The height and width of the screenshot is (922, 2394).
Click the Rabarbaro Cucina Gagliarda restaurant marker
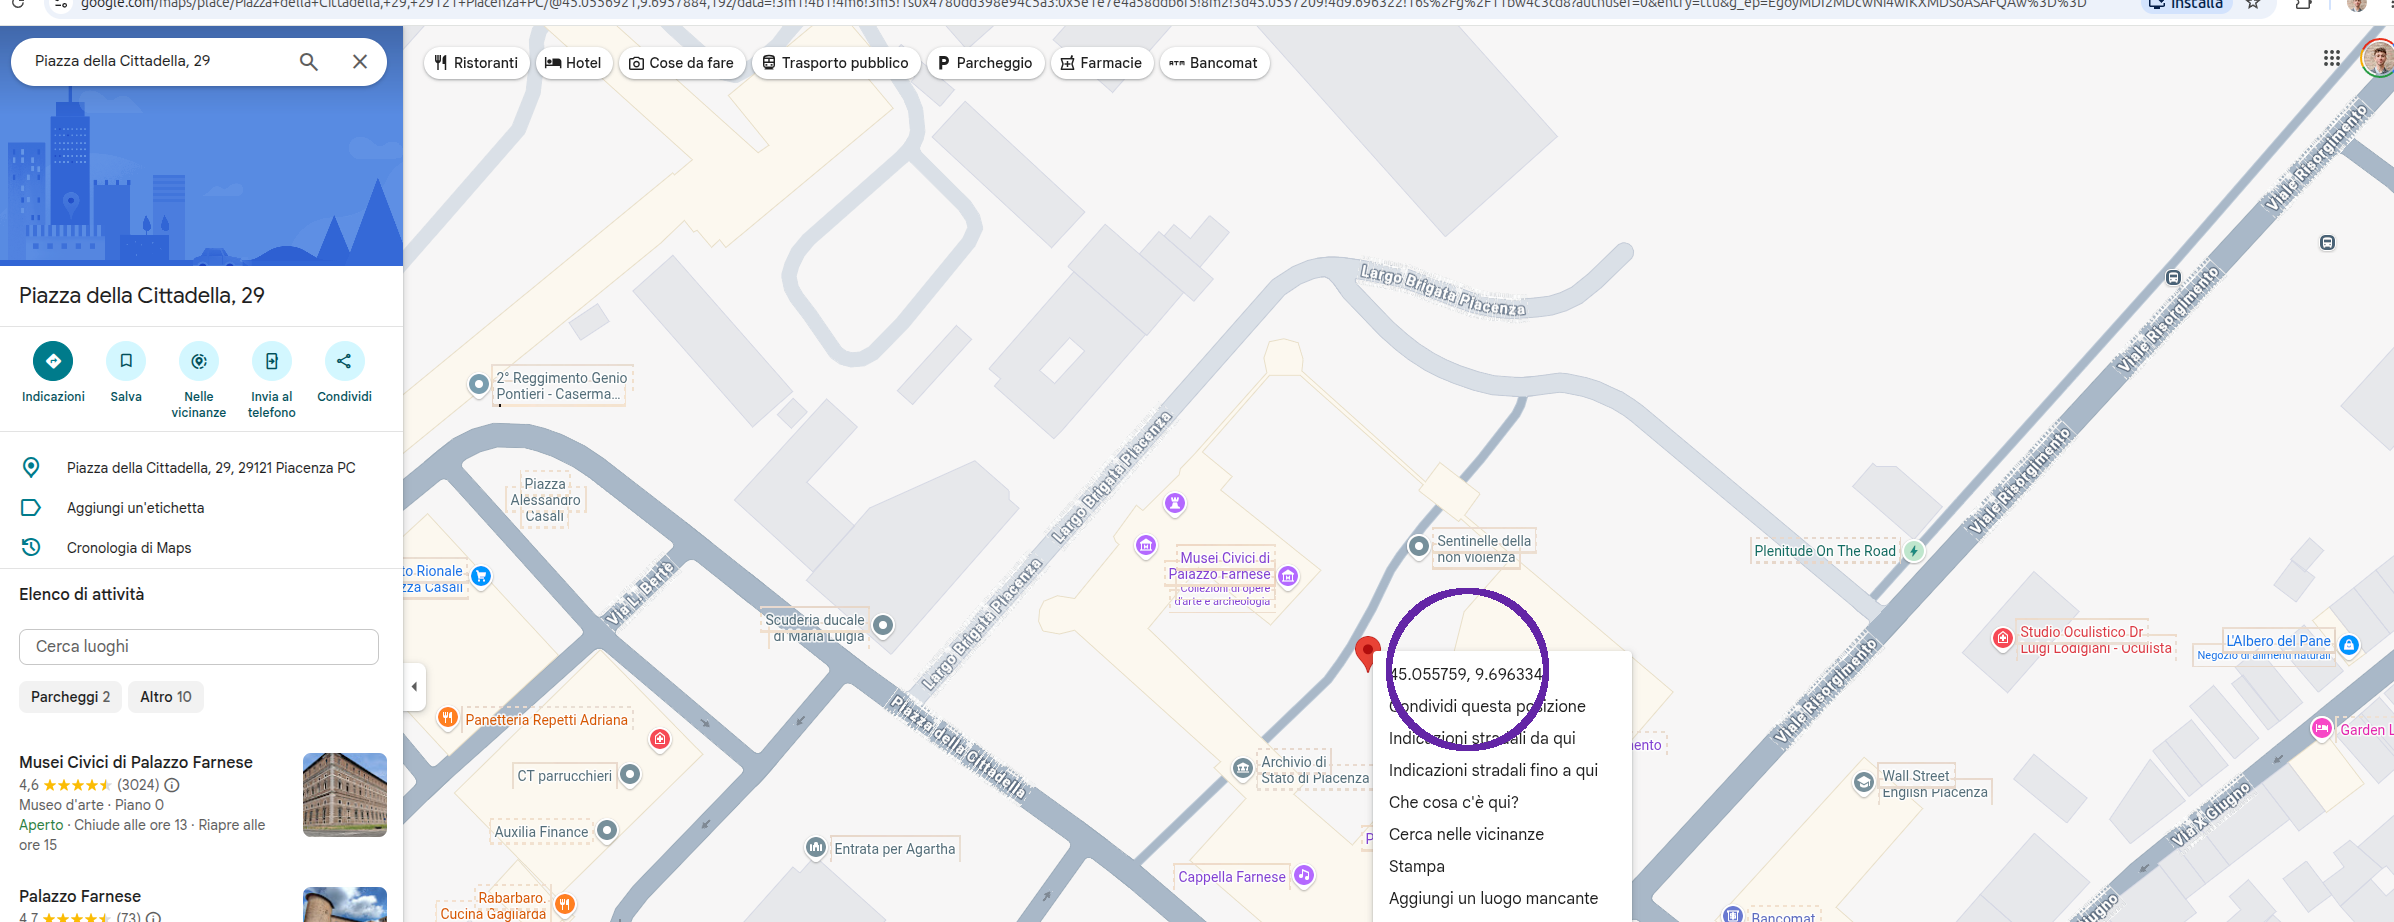coord(564,904)
